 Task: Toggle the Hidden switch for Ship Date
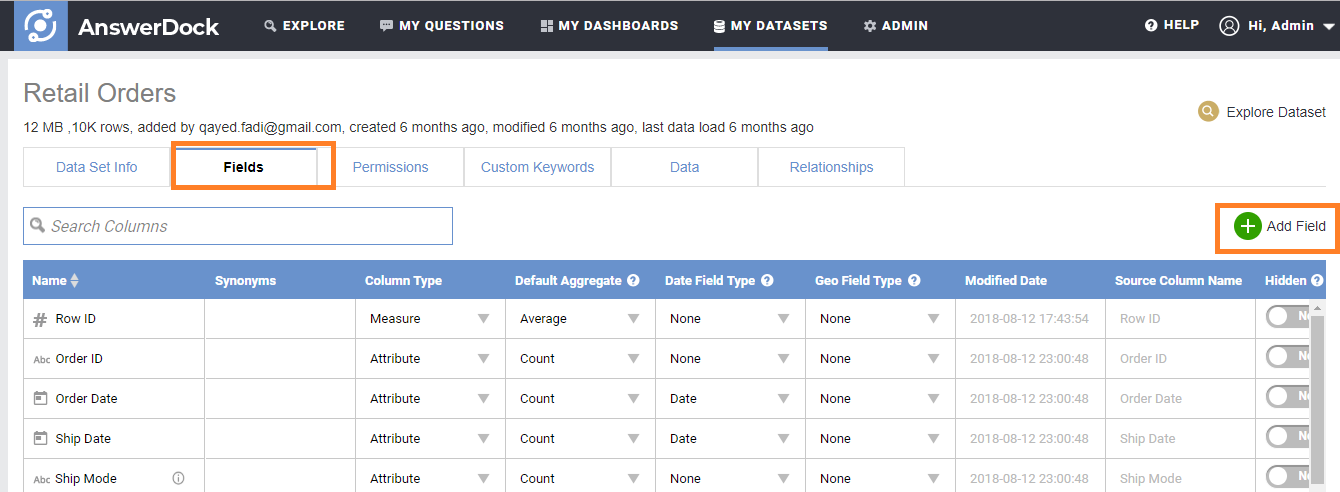pos(1288,437)
